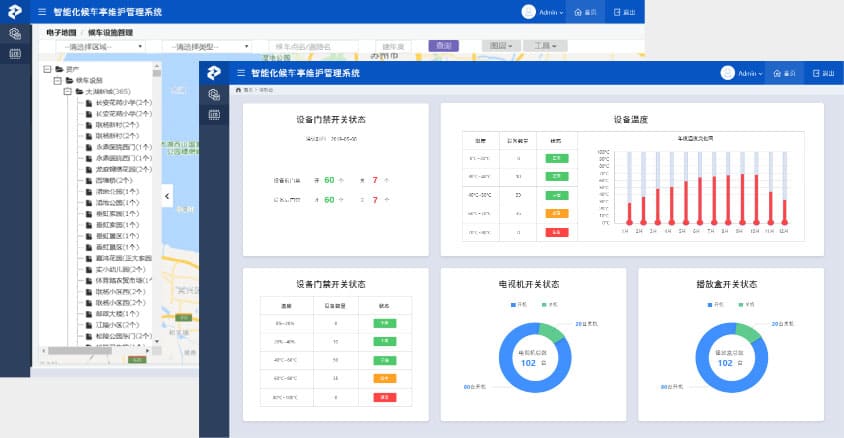Open the gear settings sidebar icon in back window

click(x=15, y=33)
